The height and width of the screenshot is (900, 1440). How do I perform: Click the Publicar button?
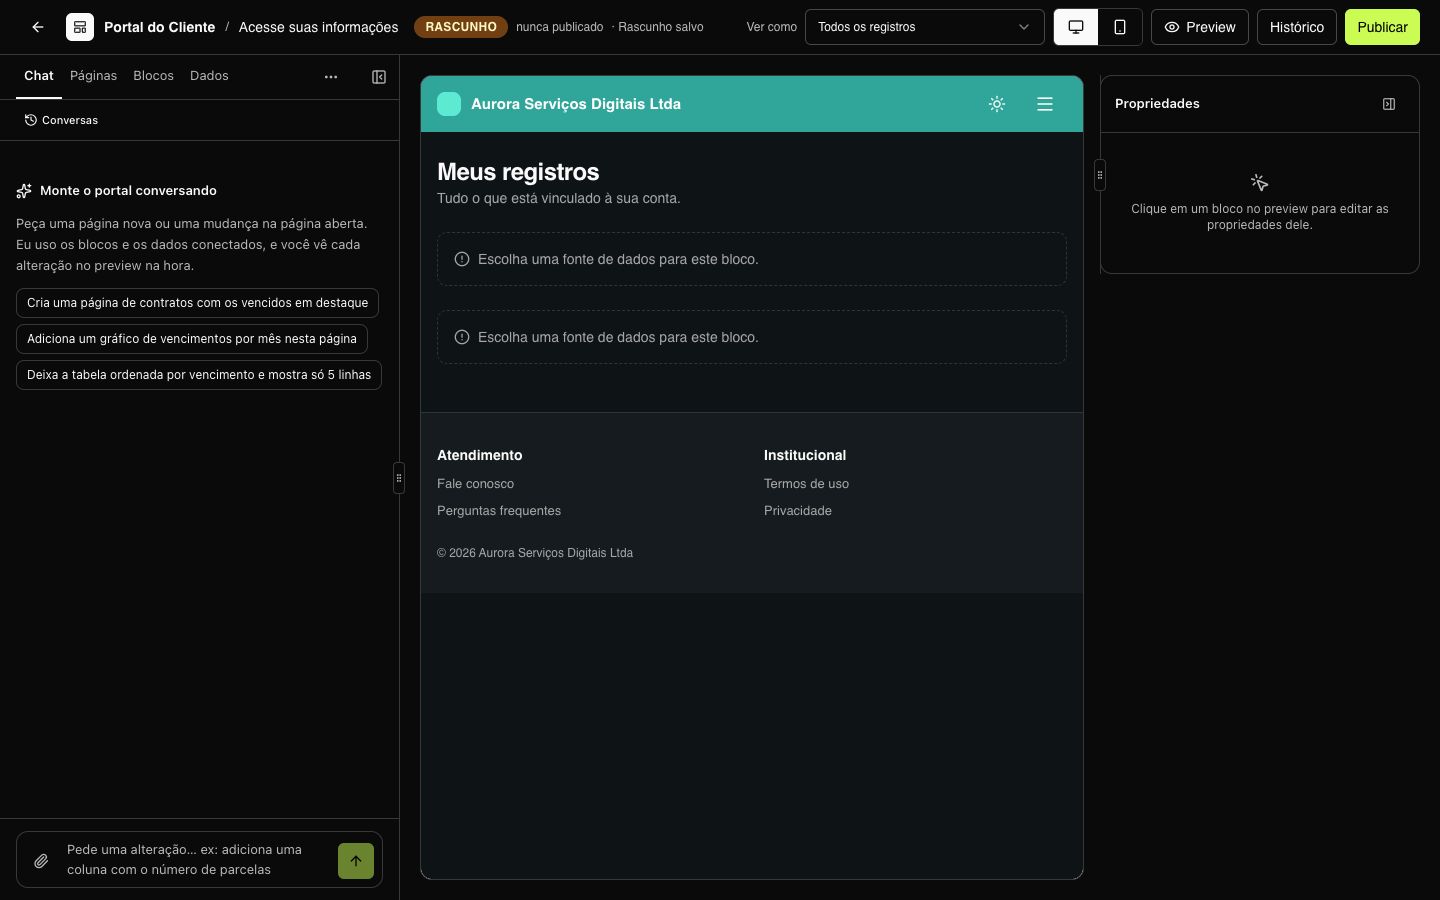pyautogui.click(x=1382, y=27)
